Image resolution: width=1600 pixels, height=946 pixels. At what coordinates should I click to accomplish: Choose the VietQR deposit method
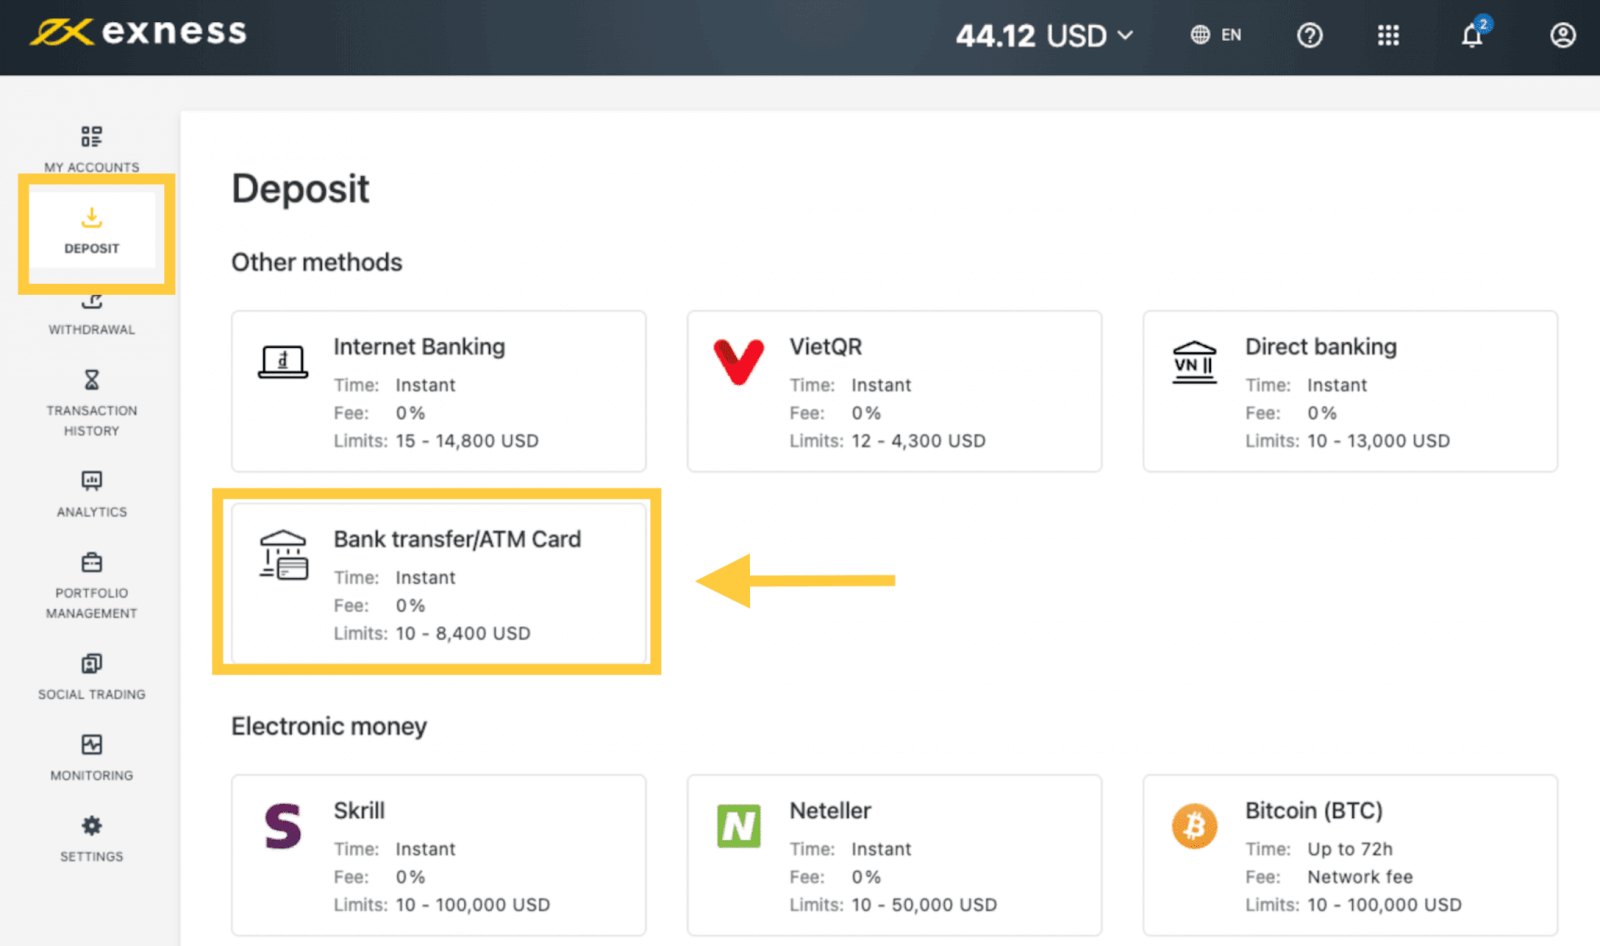894,391
